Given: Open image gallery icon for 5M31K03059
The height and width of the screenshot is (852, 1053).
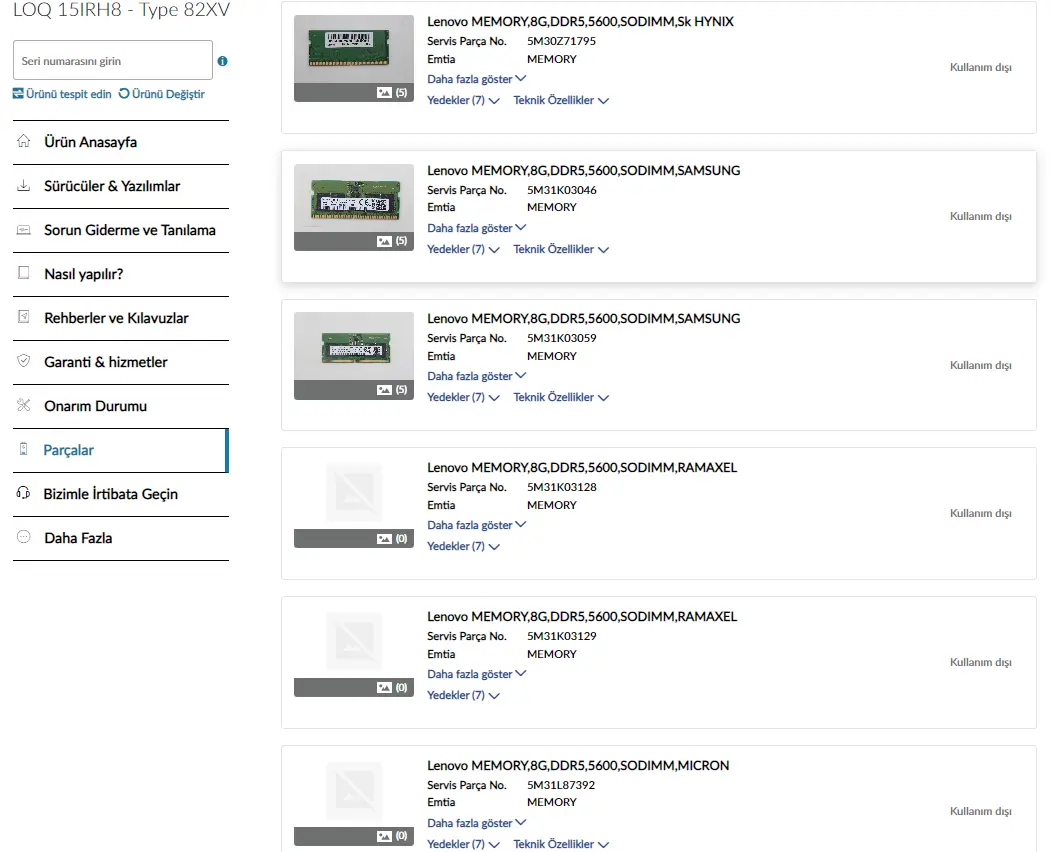Looking at the screenshot, I should 384,390.
